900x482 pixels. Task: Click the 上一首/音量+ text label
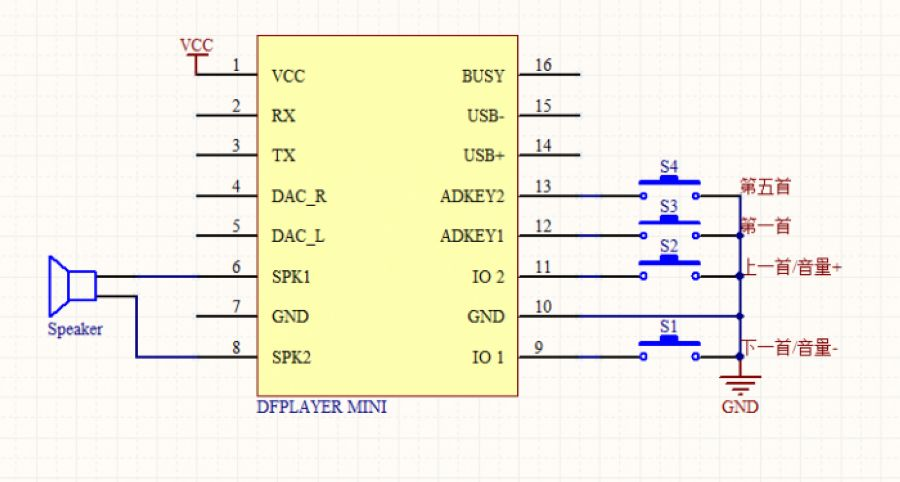pyautogui.click(x=793, y=267)
